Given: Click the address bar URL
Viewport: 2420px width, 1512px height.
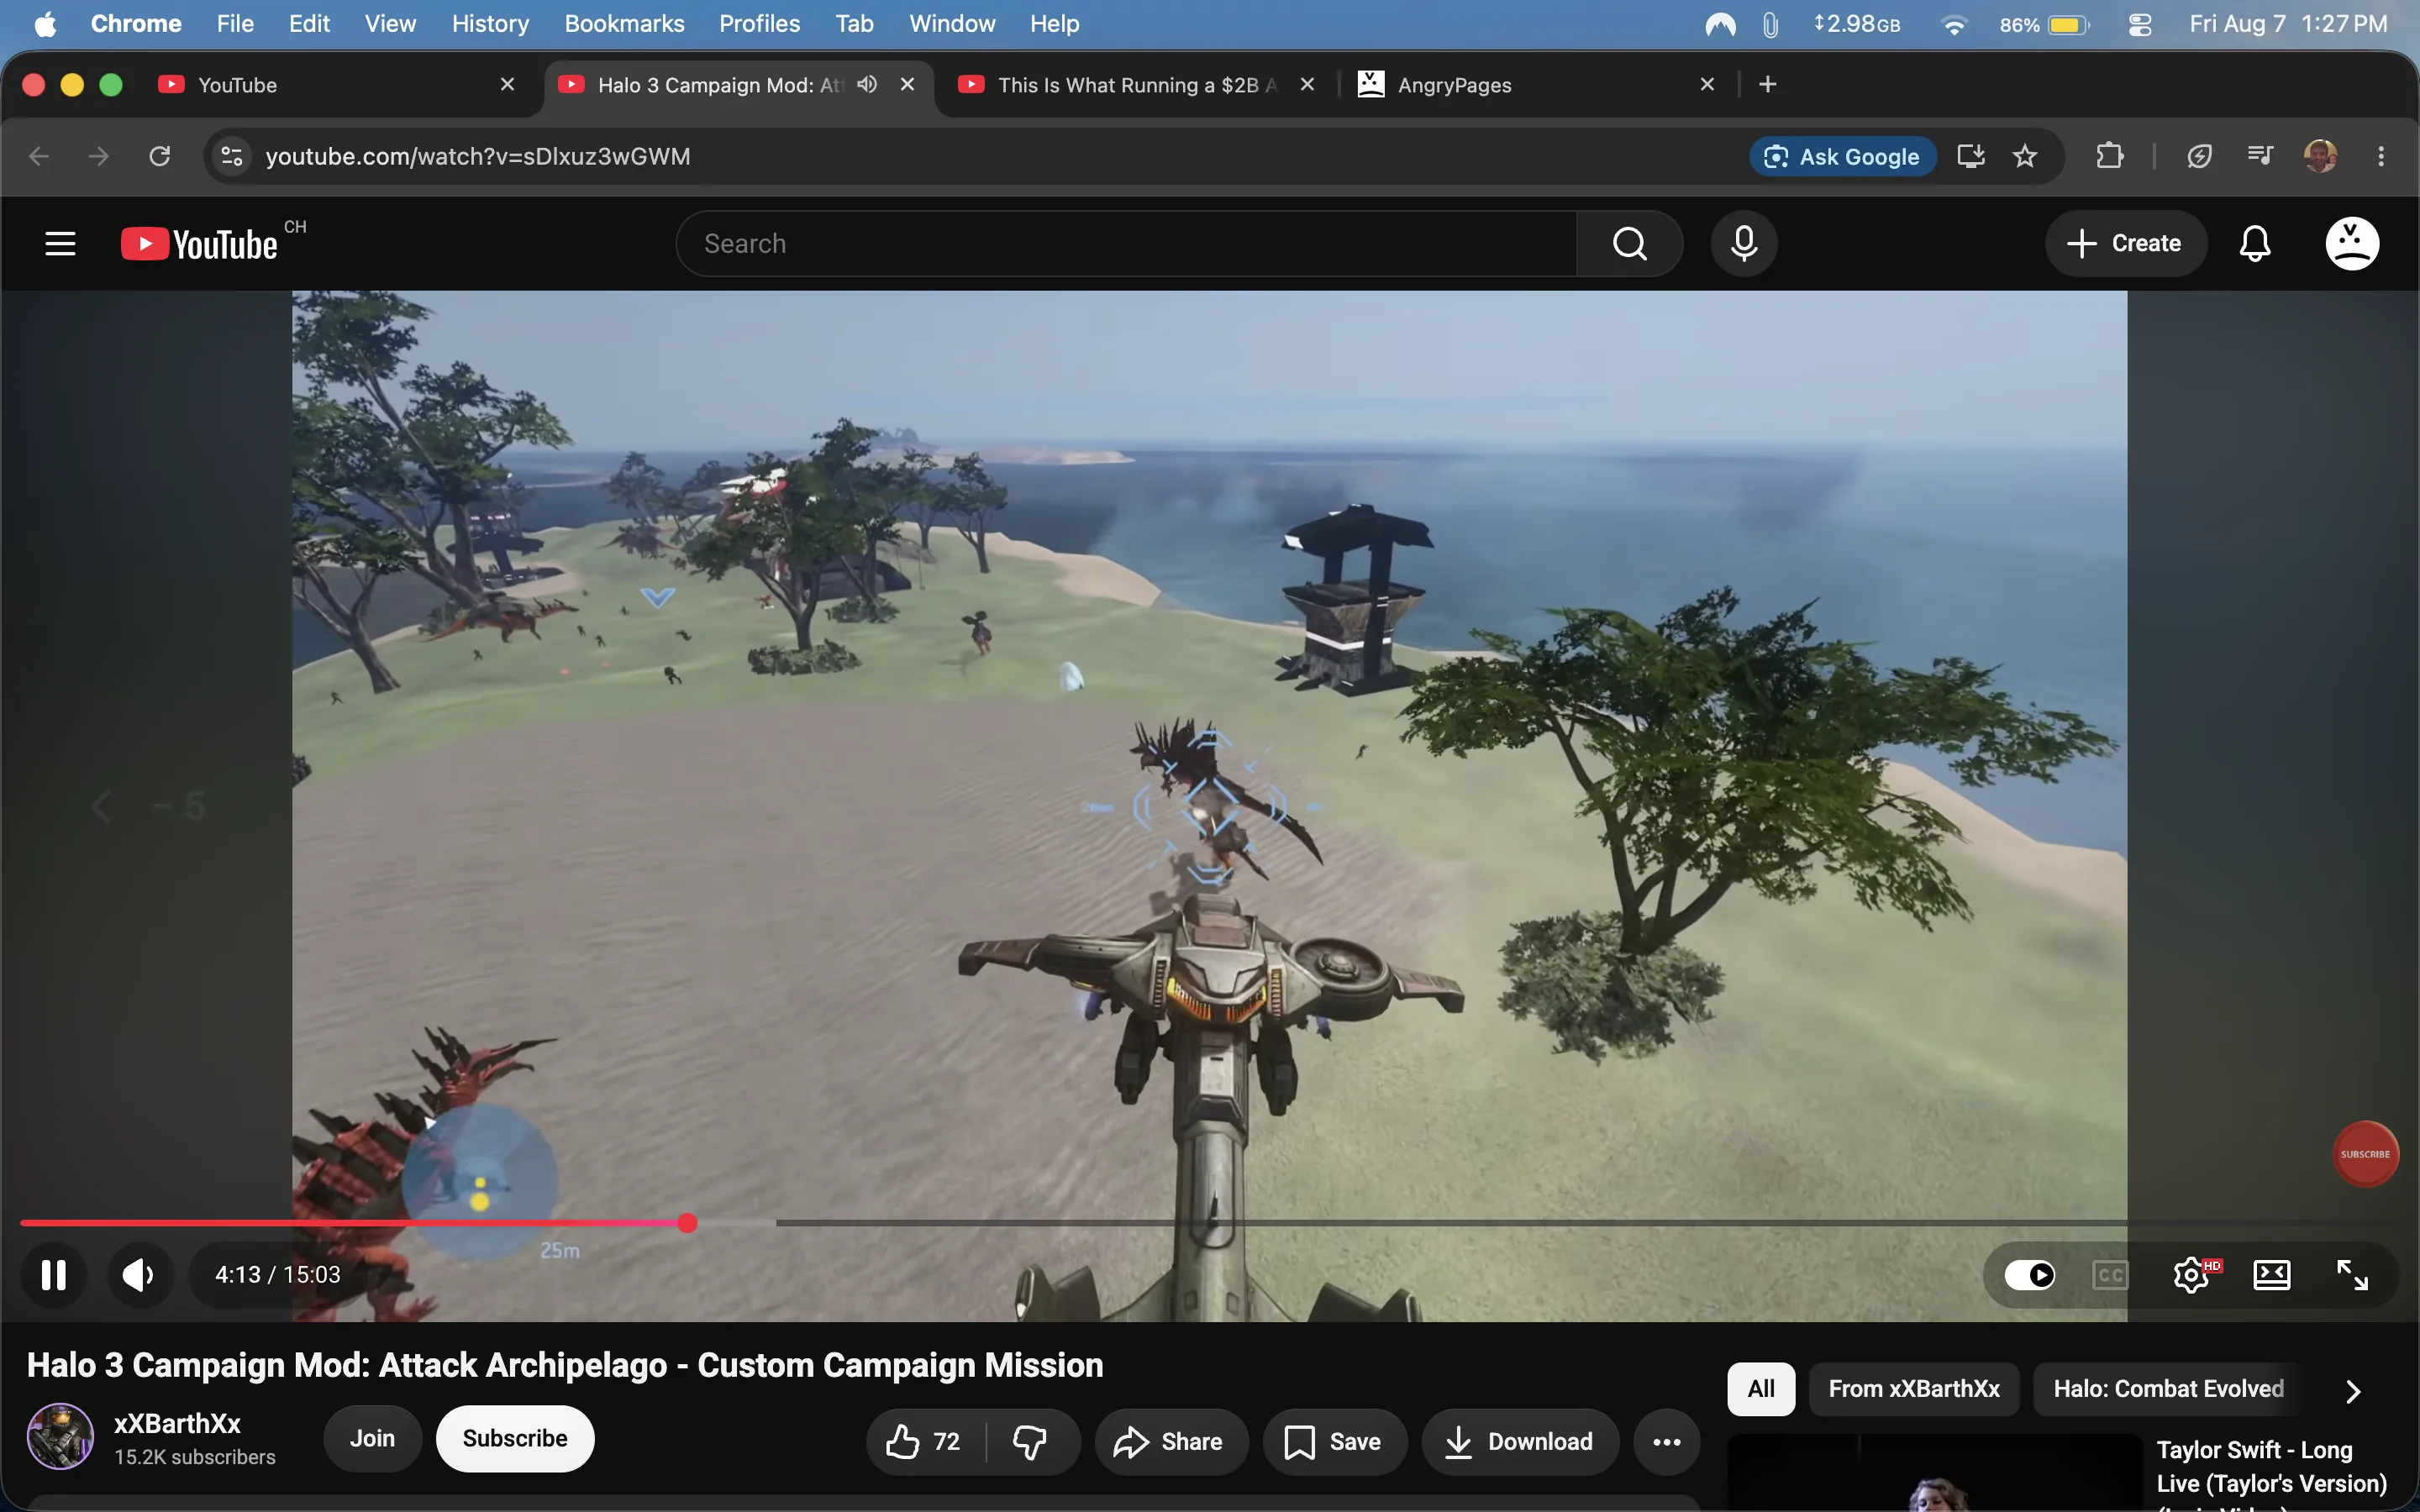Looking at the screenshot, I should point(478,156).
